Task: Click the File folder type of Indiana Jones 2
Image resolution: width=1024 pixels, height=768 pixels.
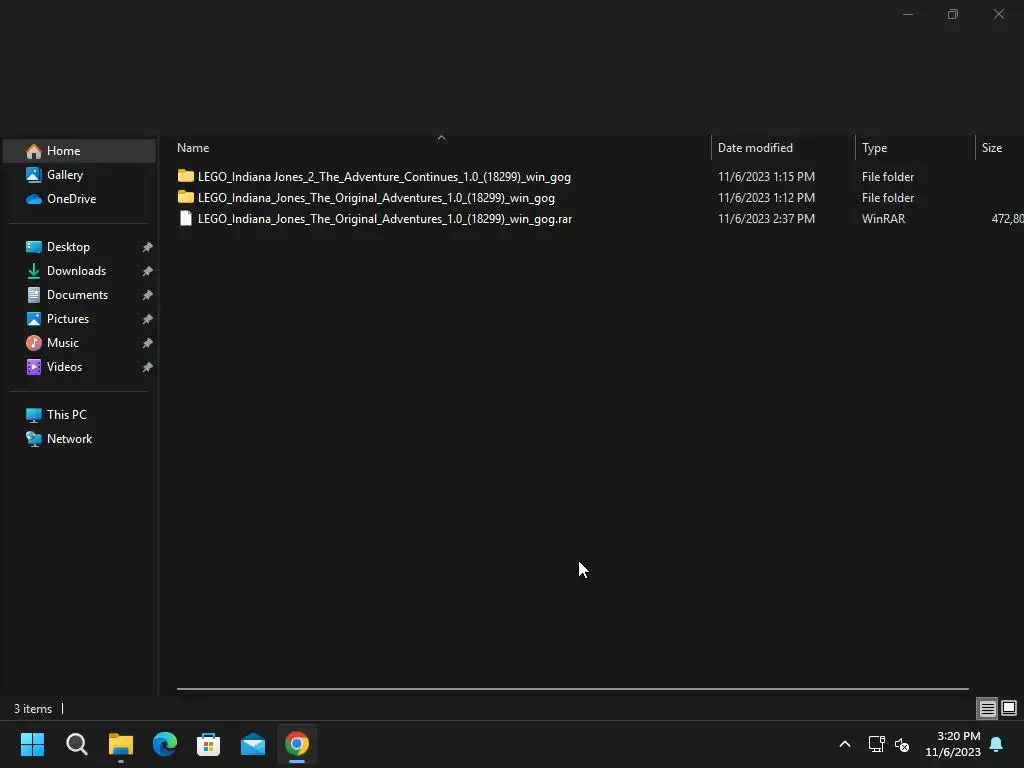Action: (x=888, y=177)
